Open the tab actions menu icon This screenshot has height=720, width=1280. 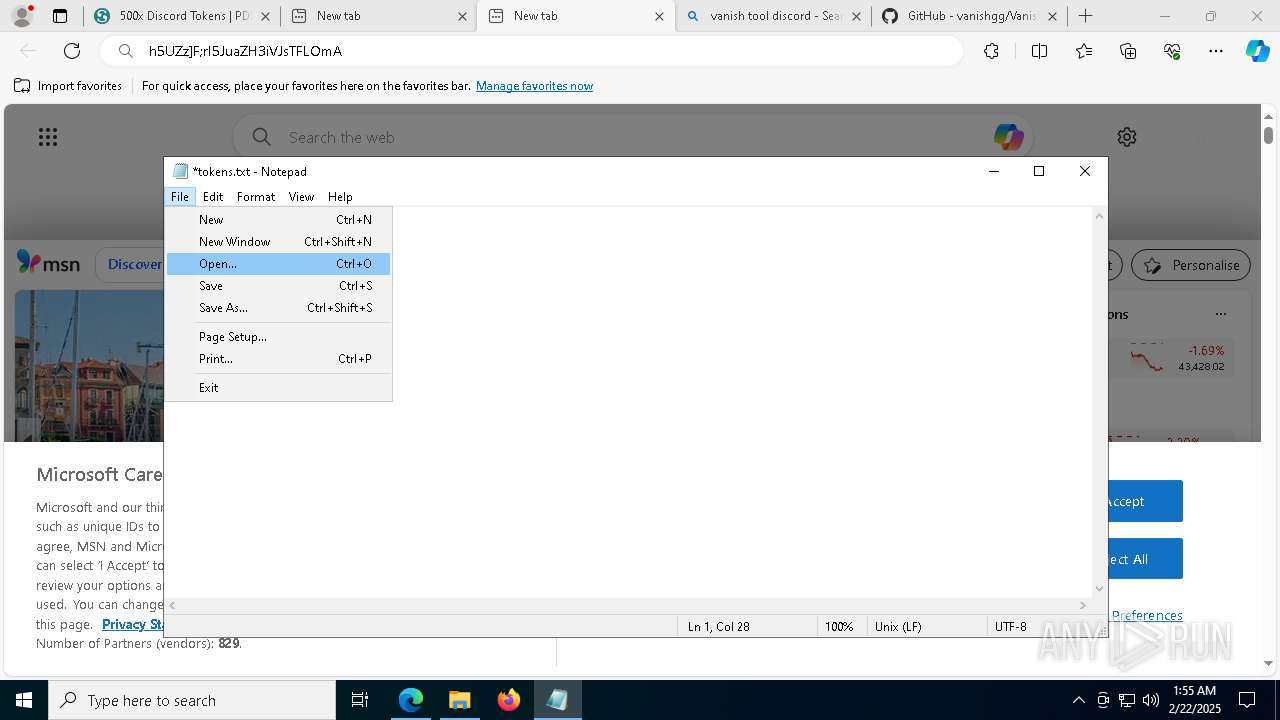[x=60, y=16]
